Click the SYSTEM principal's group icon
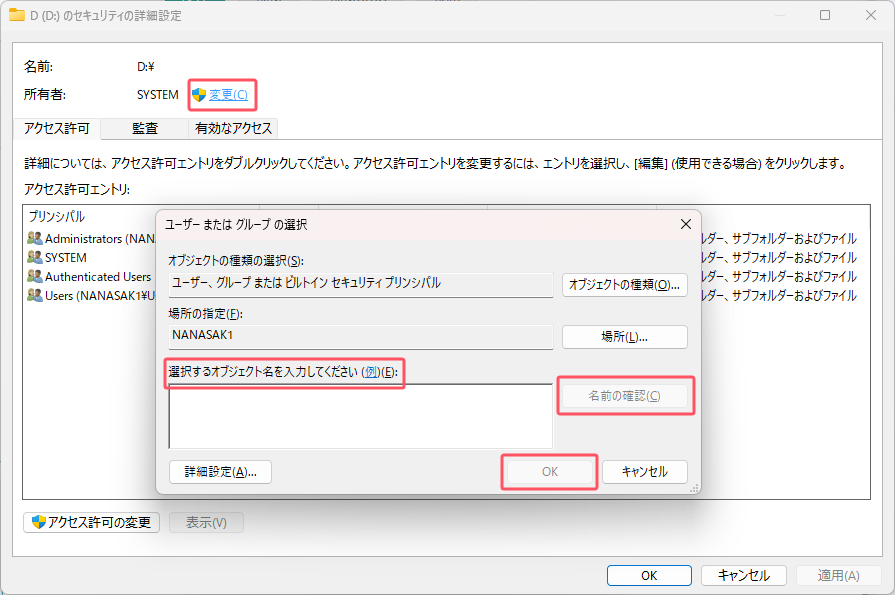895x595 pixels. [x=35, y=257]
